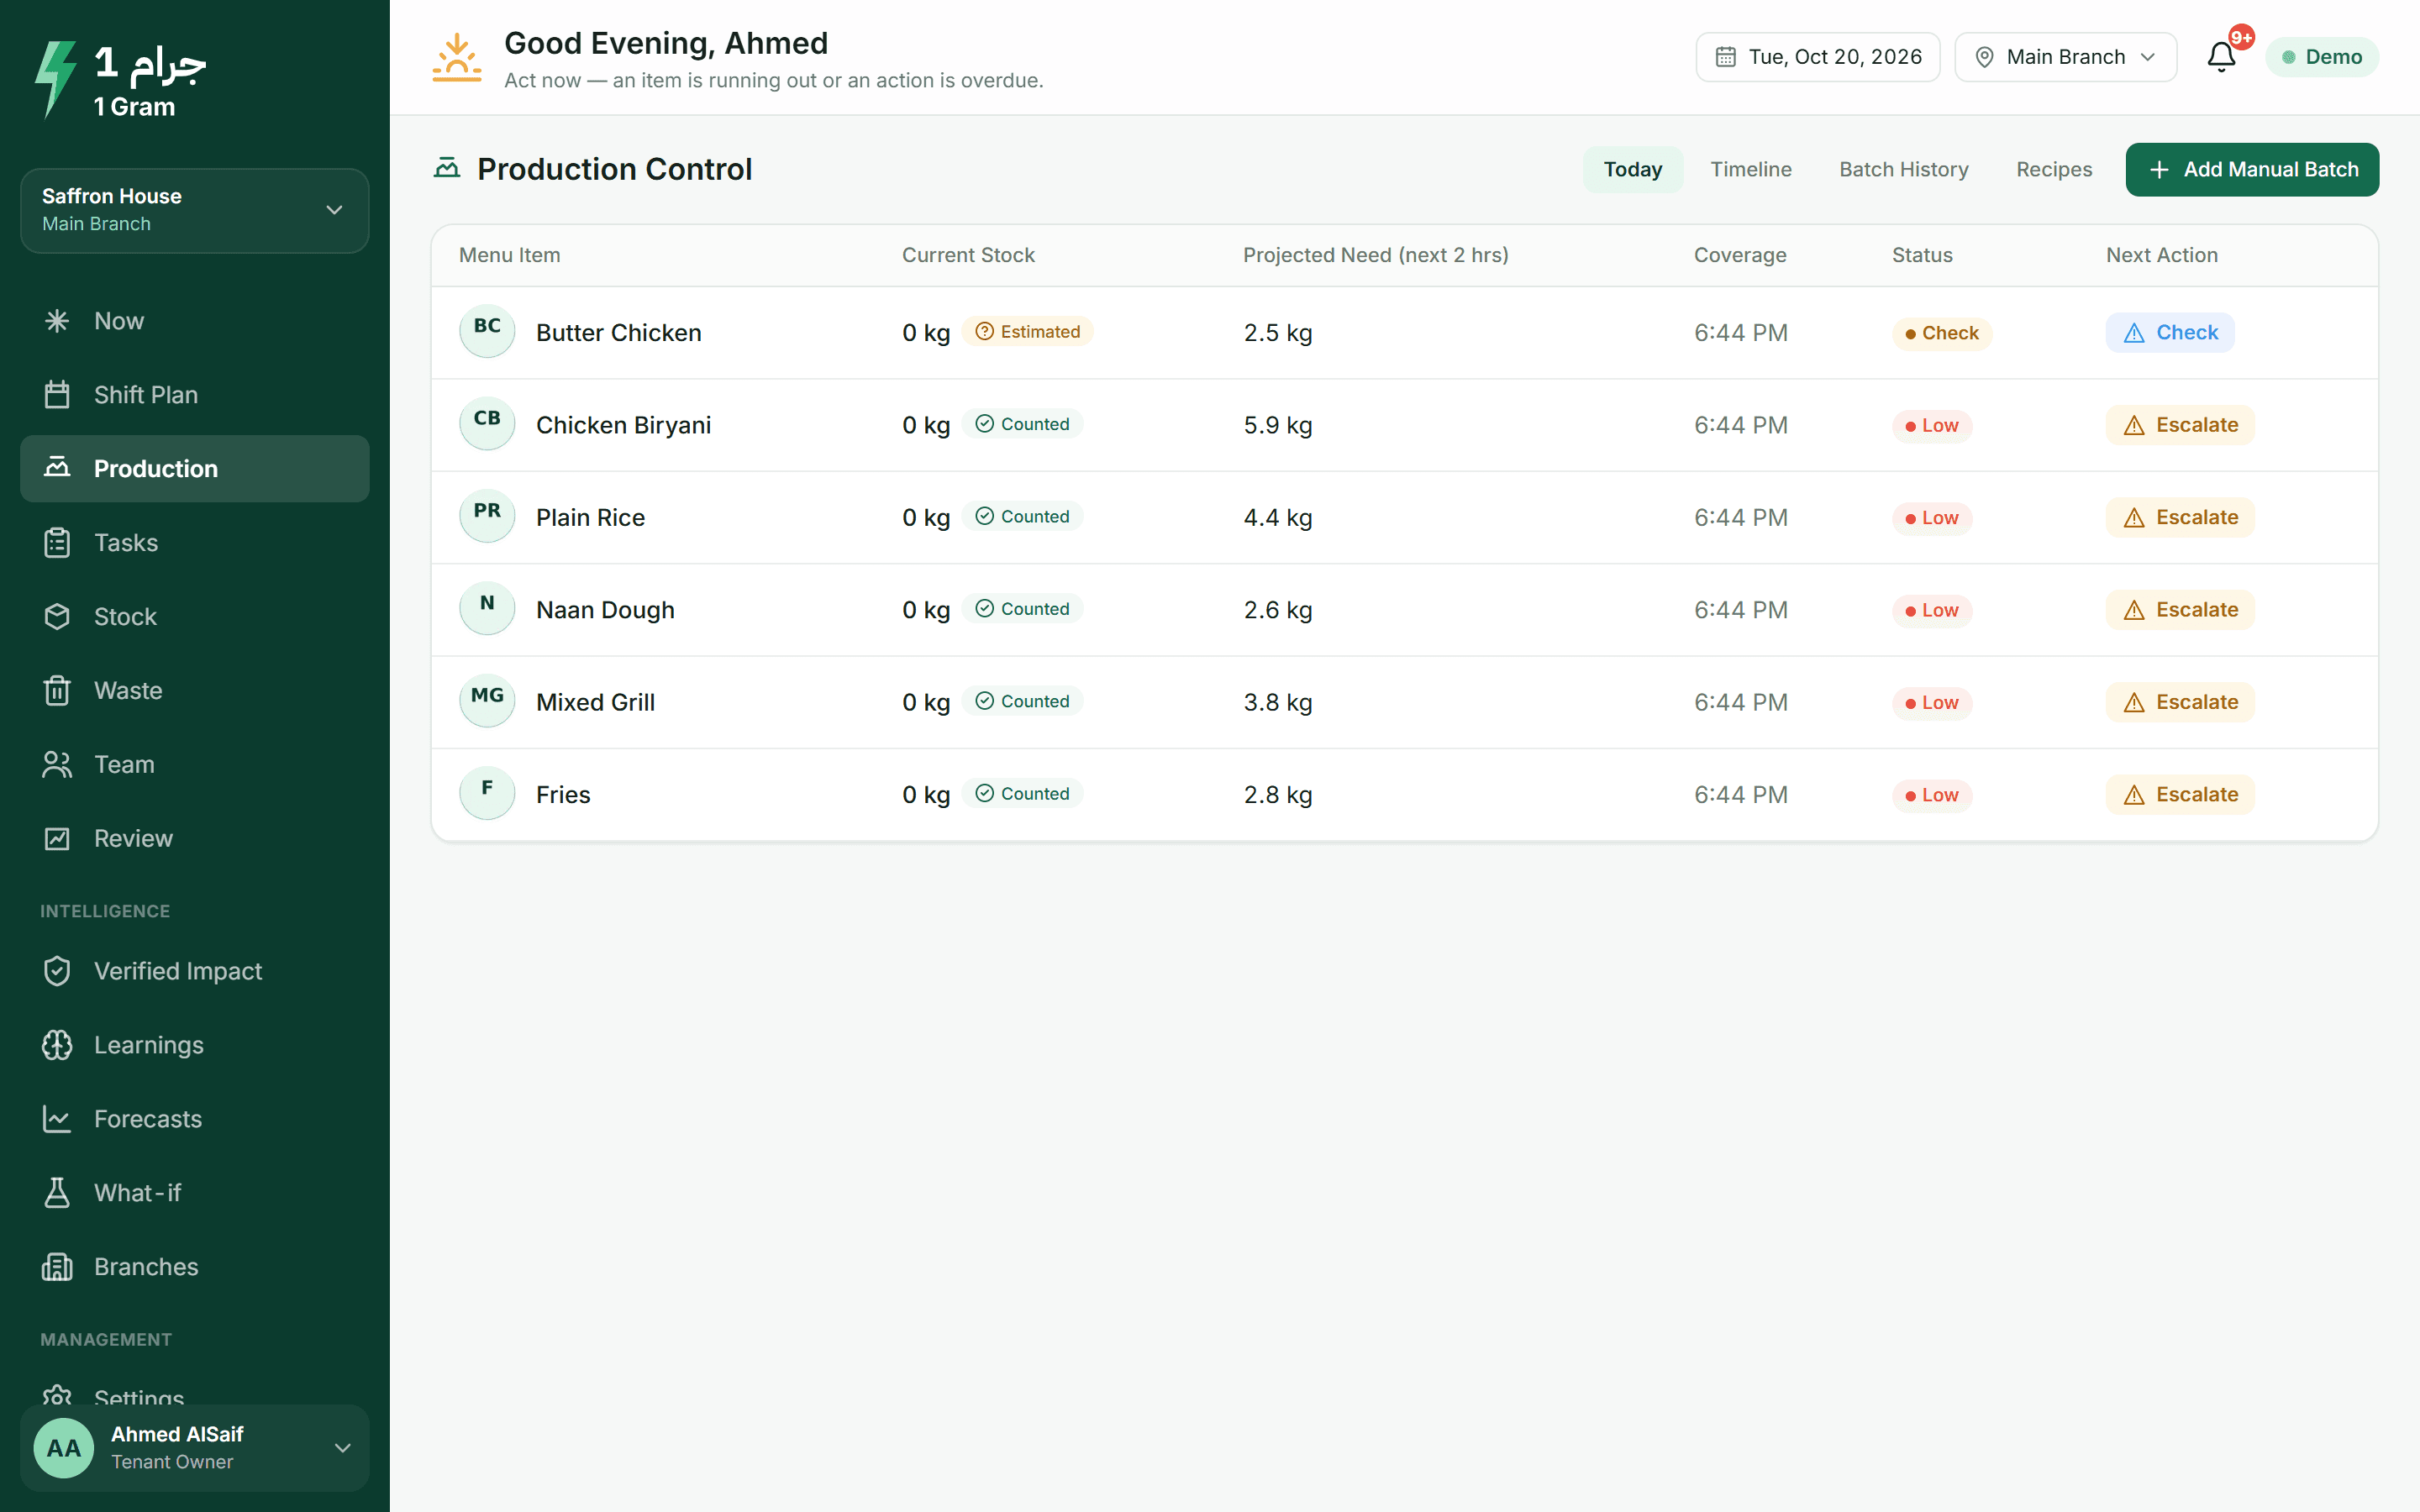Open the Recipes tab
2420x1512 pixels.
(x=2054, y=170)
